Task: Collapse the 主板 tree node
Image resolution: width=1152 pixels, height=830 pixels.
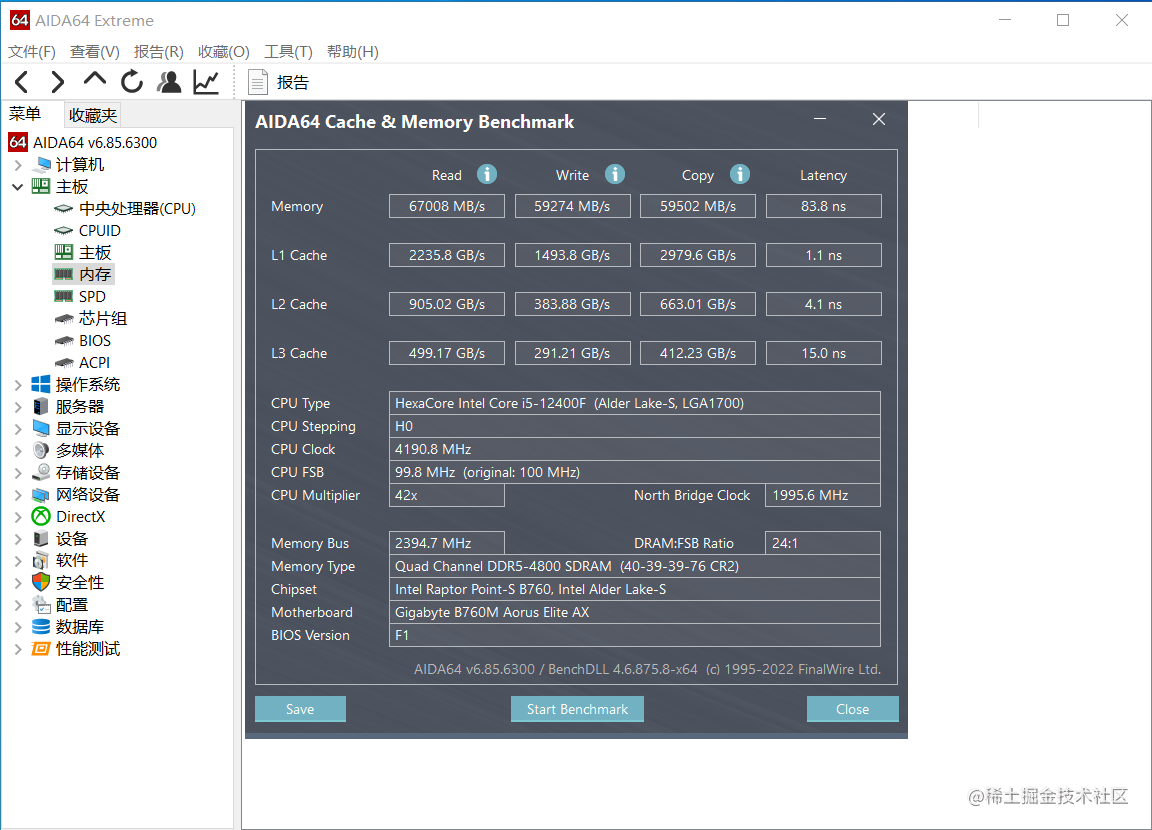Action: (x=18, y=187)
